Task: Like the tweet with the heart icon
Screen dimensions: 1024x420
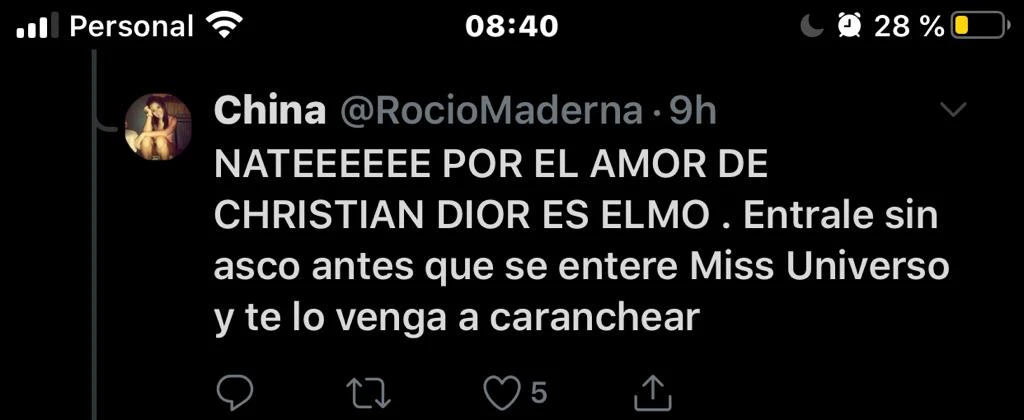Action: (500, 393)
